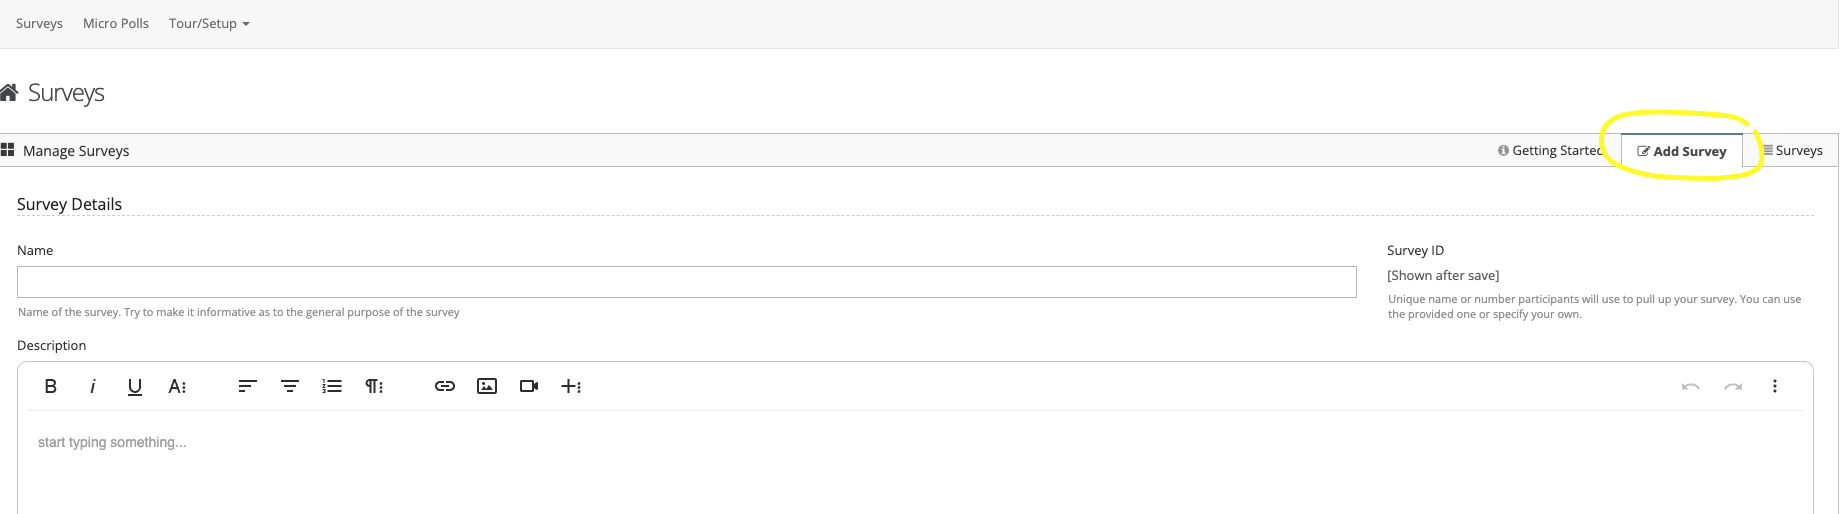Viewport: 1846px width, 514px height.
Task: Toggle bold formatting in description editor
Action: 51,386
